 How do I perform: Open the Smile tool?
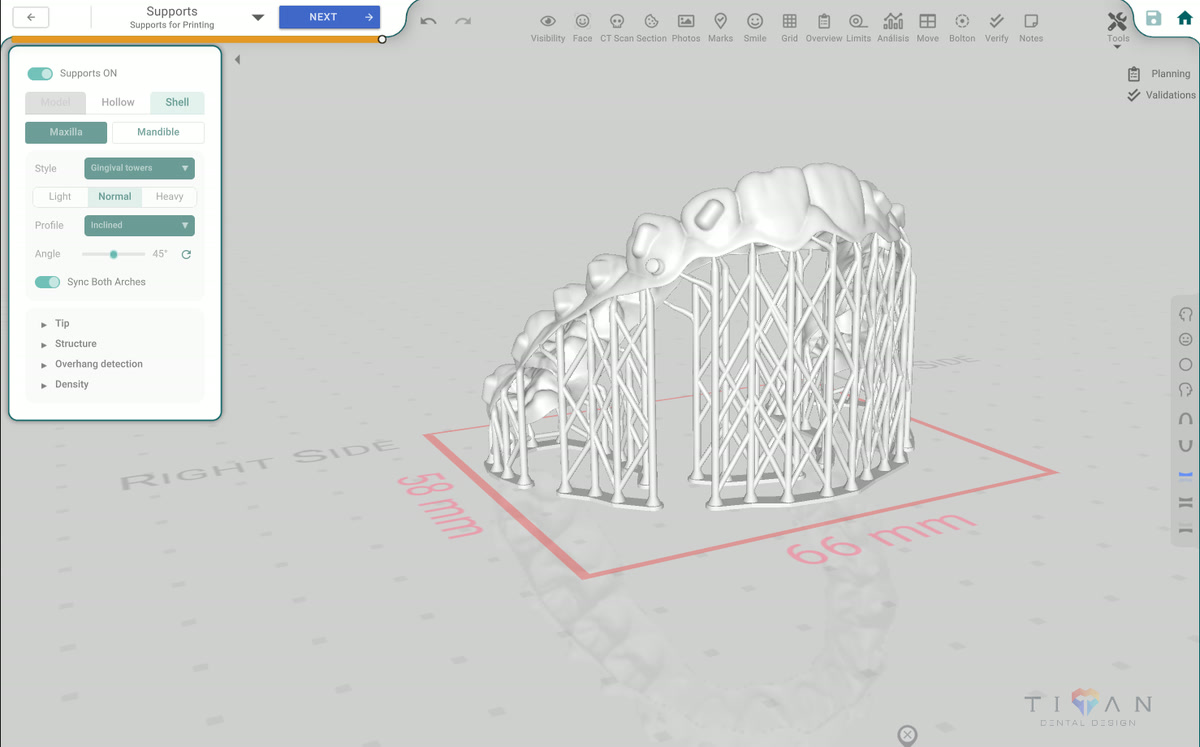pos(755,27)
